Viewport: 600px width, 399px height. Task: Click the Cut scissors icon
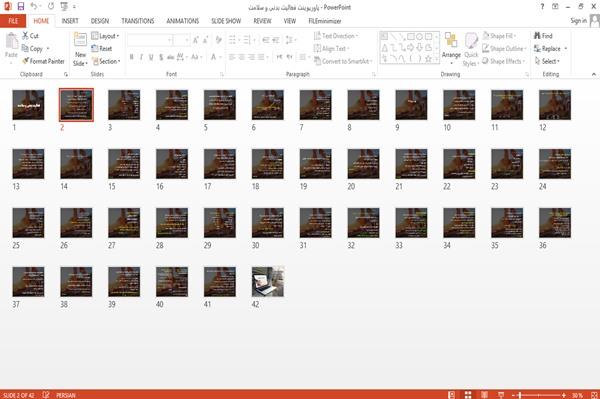pos(25,36)
